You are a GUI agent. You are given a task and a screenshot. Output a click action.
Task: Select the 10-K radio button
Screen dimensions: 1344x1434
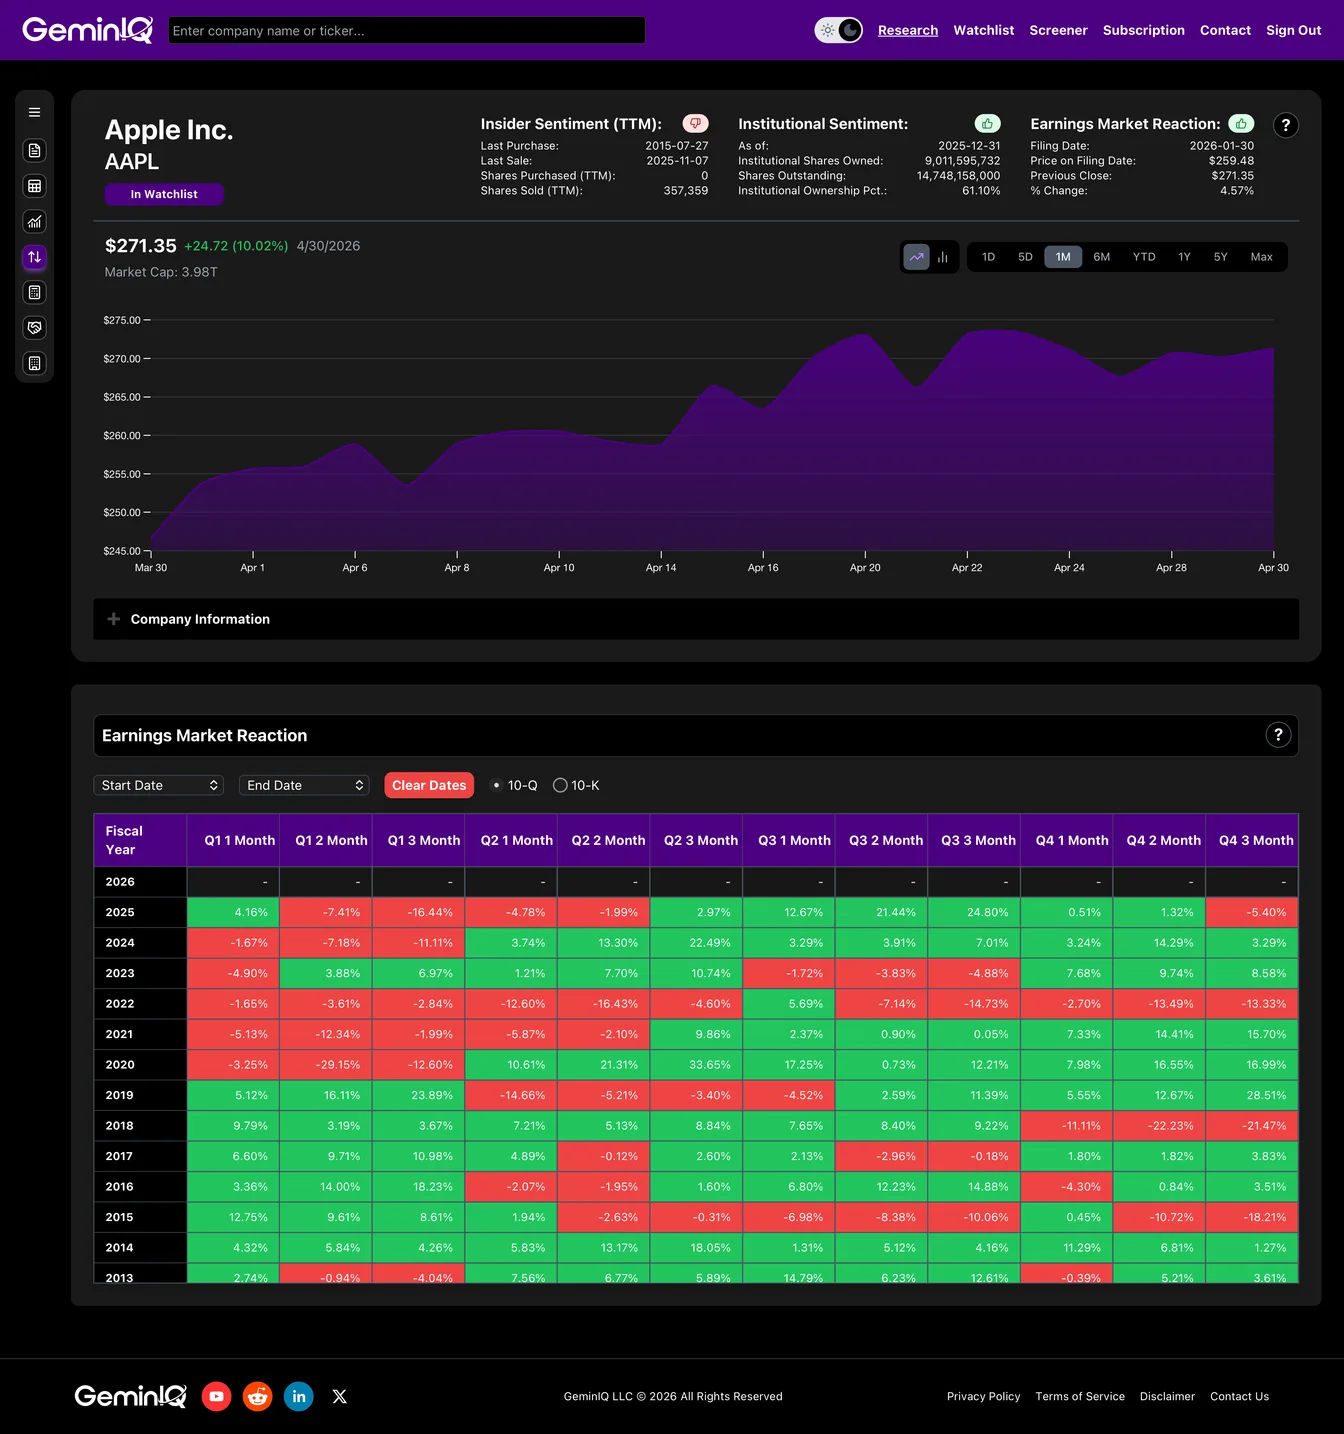(x=560, y=785)
